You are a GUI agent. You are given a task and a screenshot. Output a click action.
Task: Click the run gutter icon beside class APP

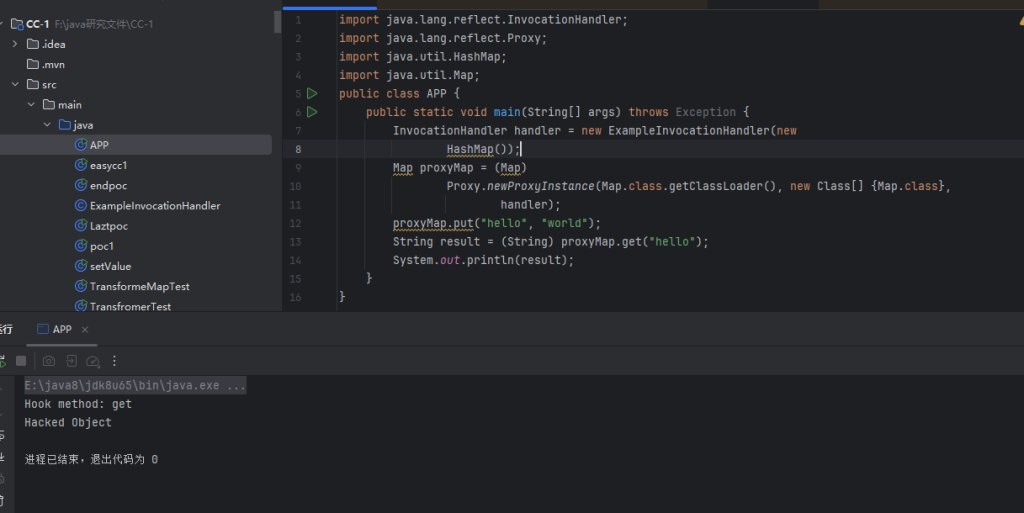(312, 94)
